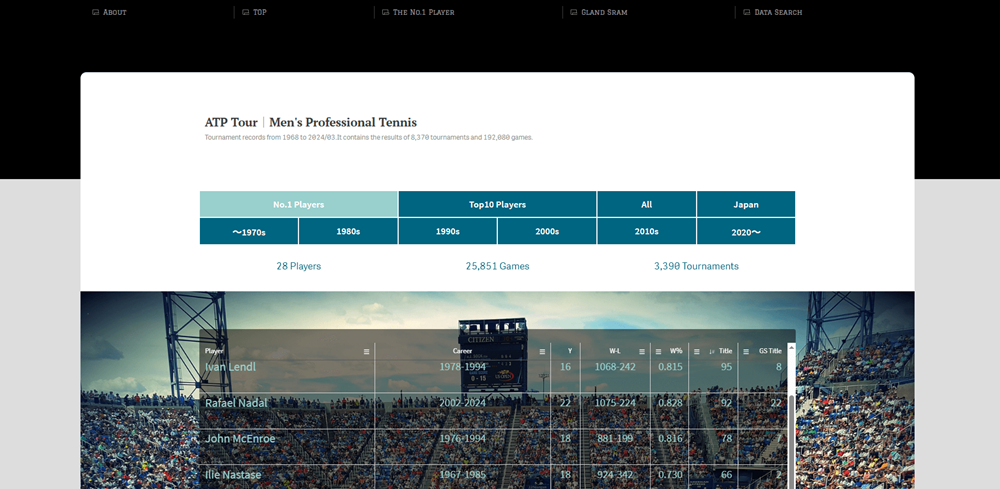
Task: Click the Rafael Nadal player row
Action: point(240,403)
